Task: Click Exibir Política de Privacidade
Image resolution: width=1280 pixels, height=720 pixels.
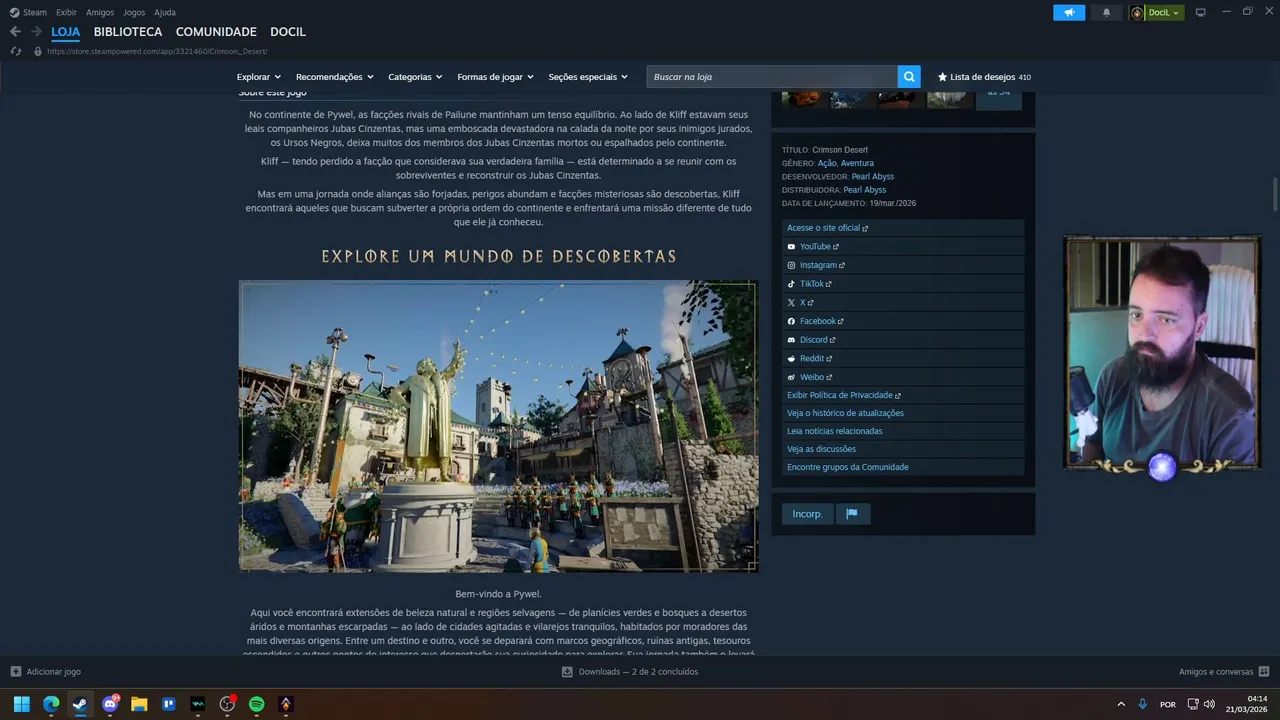Action: (x=903, y=395)
